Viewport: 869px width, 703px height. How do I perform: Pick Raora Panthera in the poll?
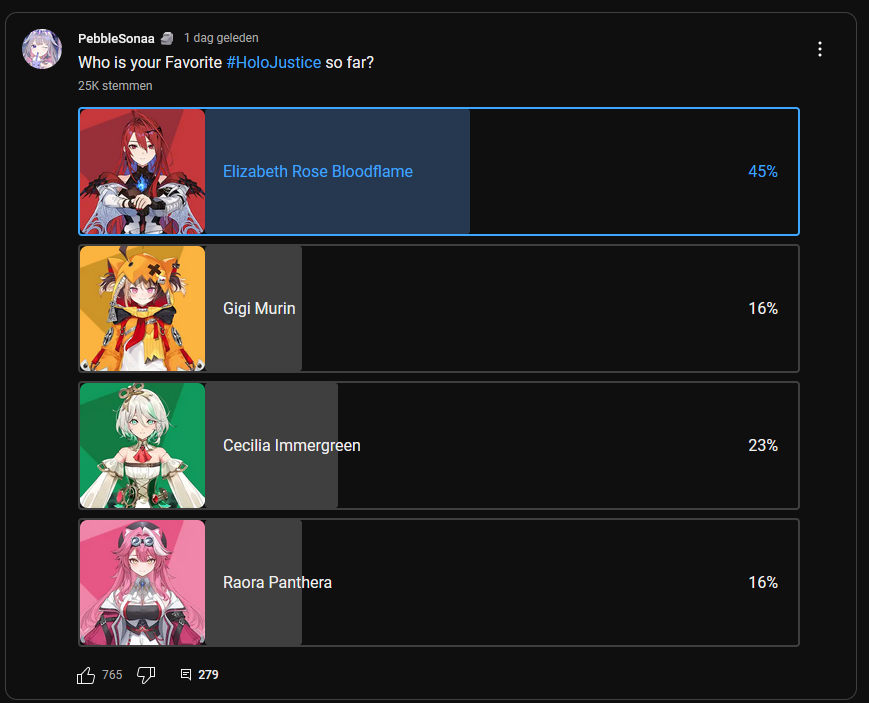pyautogui.click(x=439, y=582)
